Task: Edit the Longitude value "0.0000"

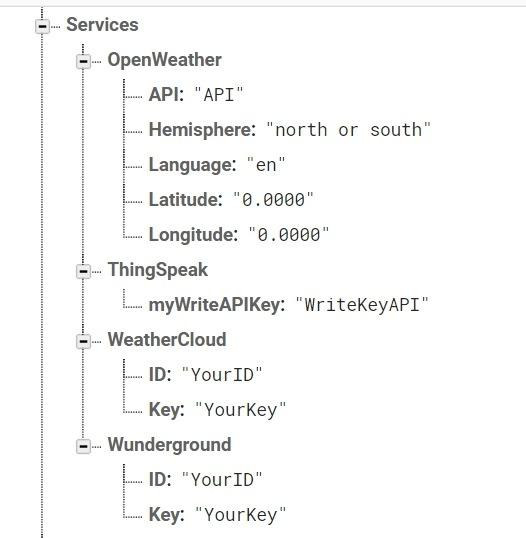Action: tap(289, 235)
